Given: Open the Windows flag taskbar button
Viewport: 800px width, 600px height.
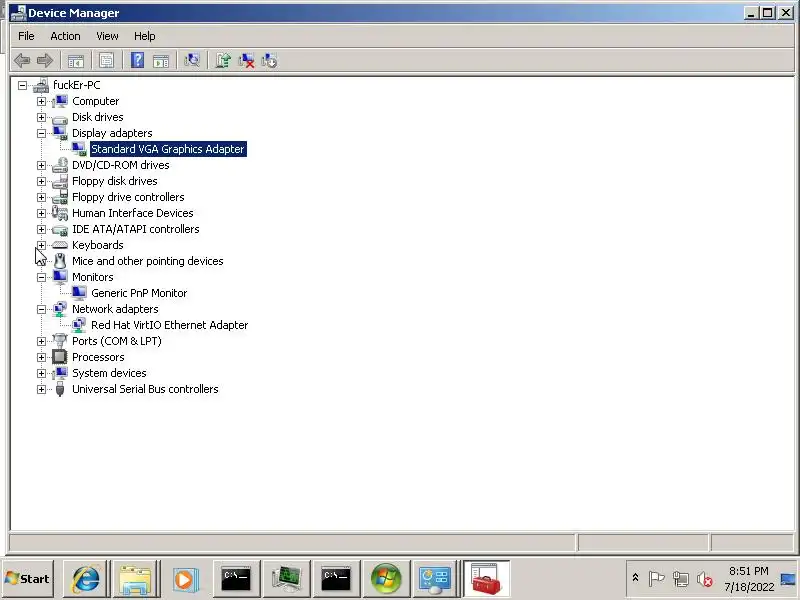Looking at the screenshot, I should click(x=386, y=579).
